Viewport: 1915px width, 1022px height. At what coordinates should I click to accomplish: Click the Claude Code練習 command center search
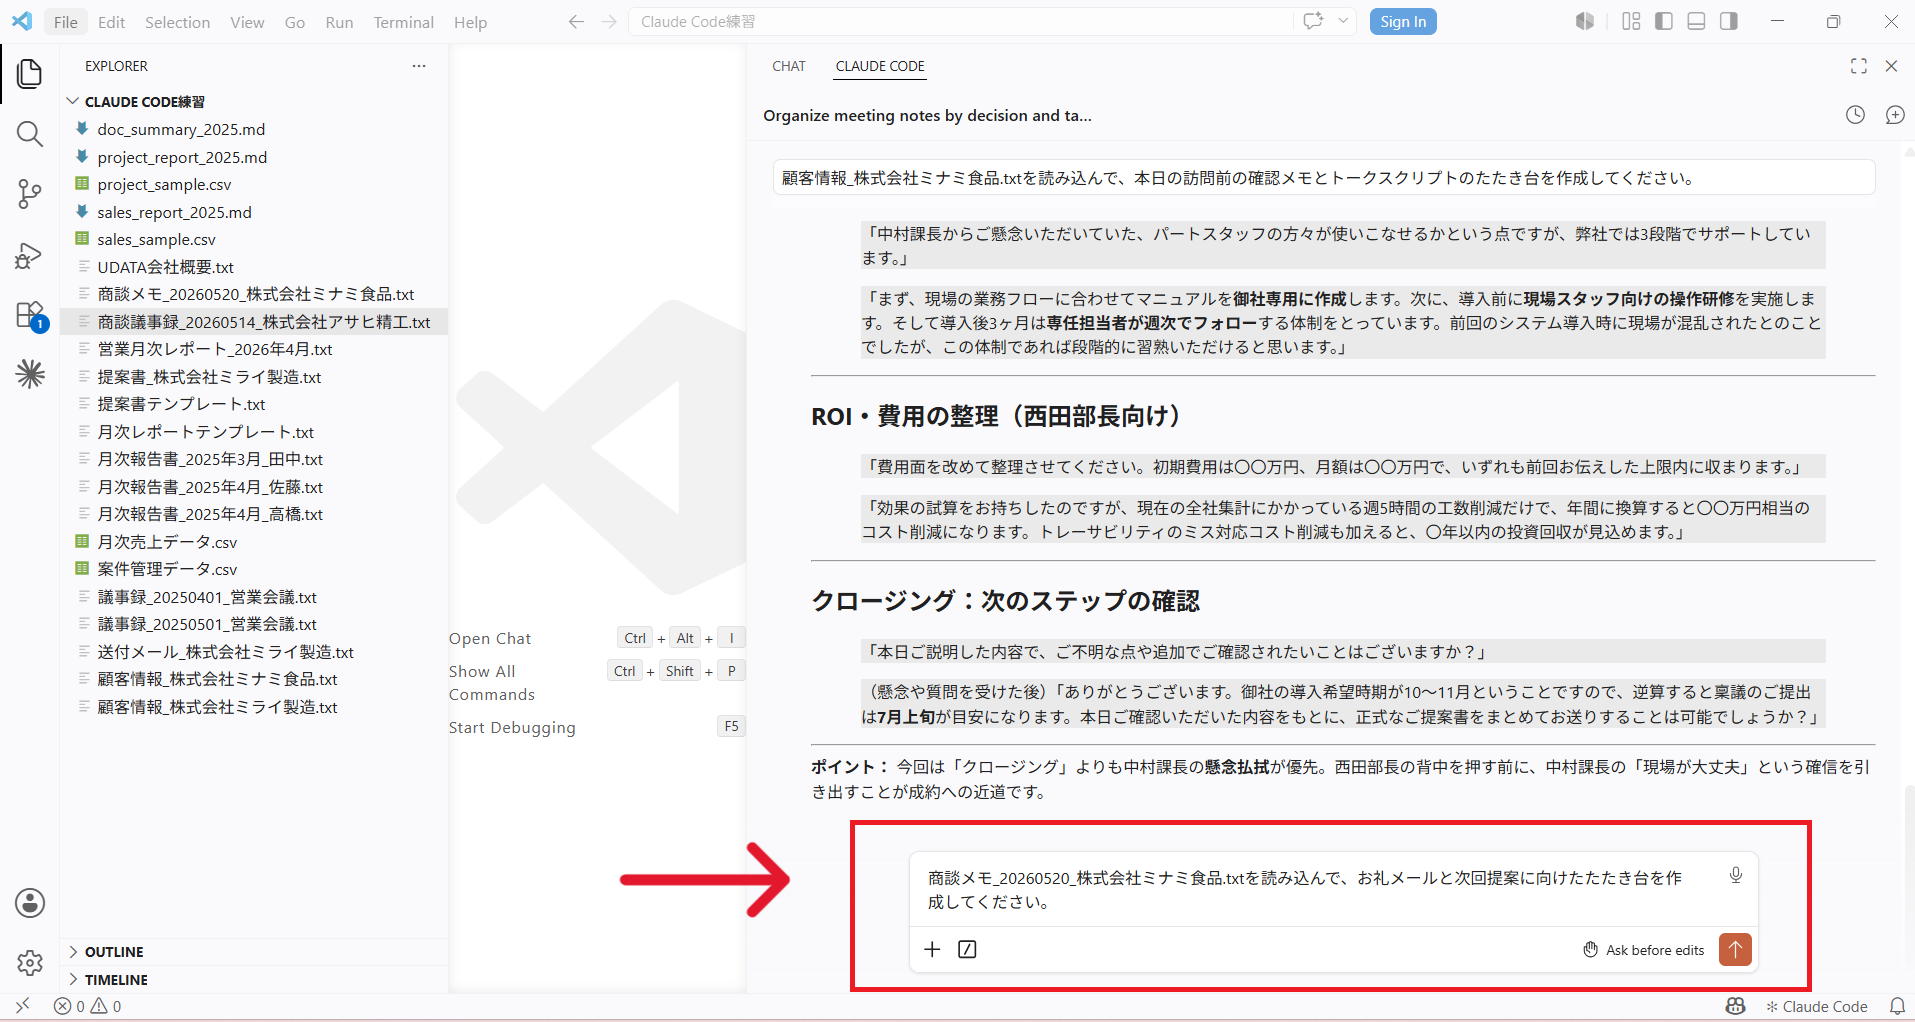[x=960, y=21]
